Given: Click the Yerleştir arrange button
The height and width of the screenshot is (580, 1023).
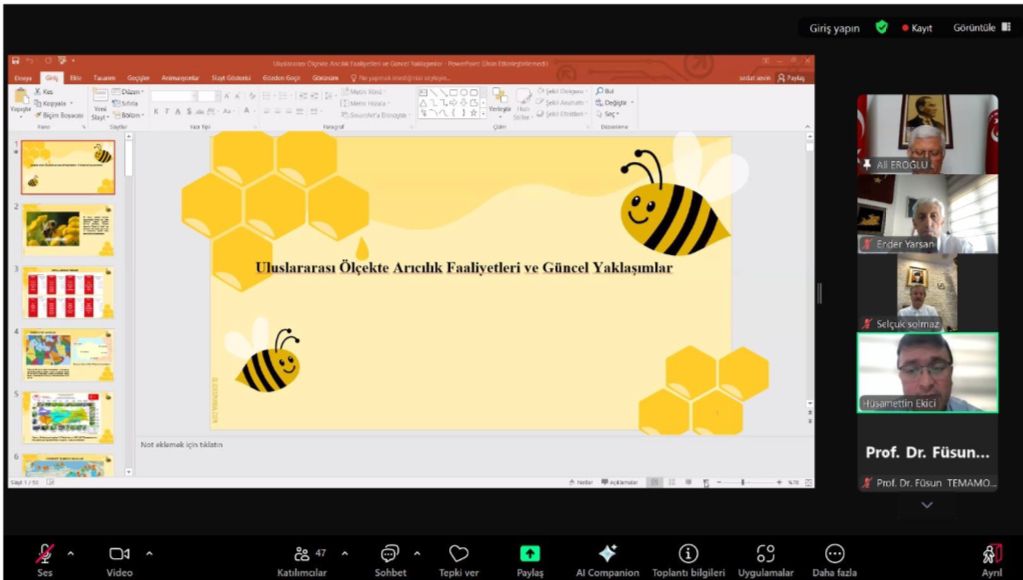Looking at the screenshot, I should coord(500,103).
